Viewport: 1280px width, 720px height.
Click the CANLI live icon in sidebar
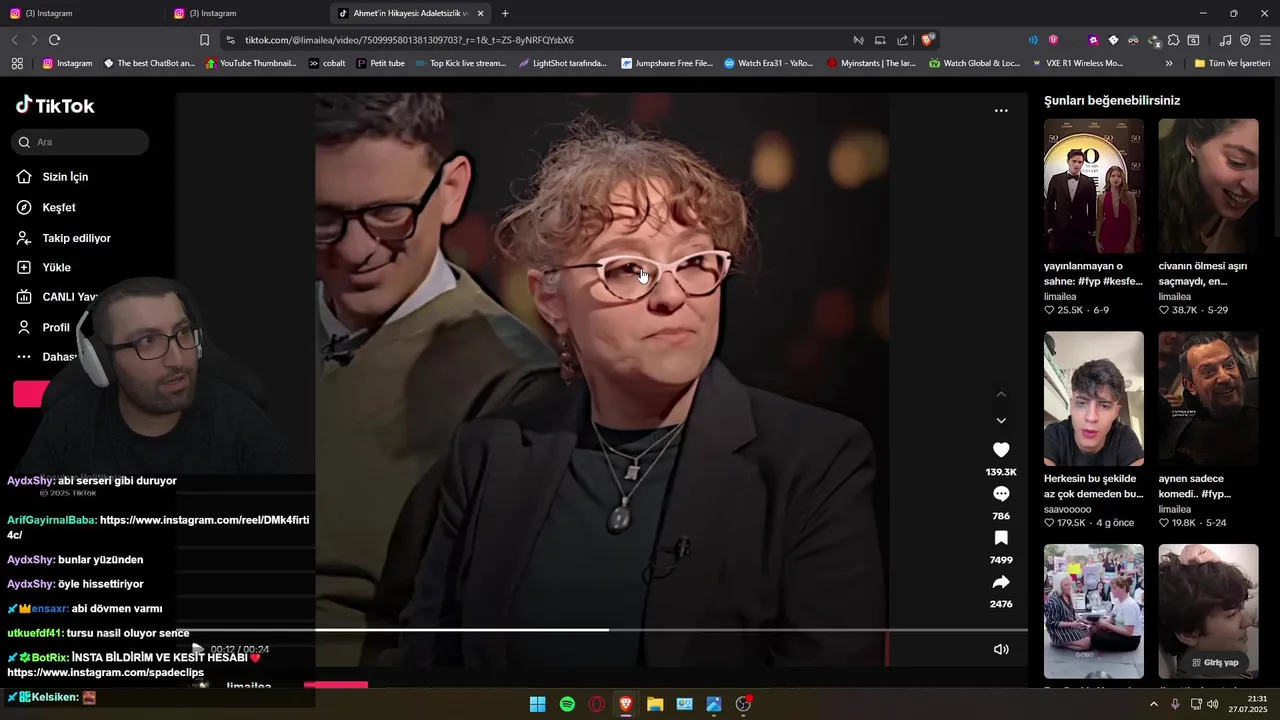pyautogui.click(x=24, y=297)
